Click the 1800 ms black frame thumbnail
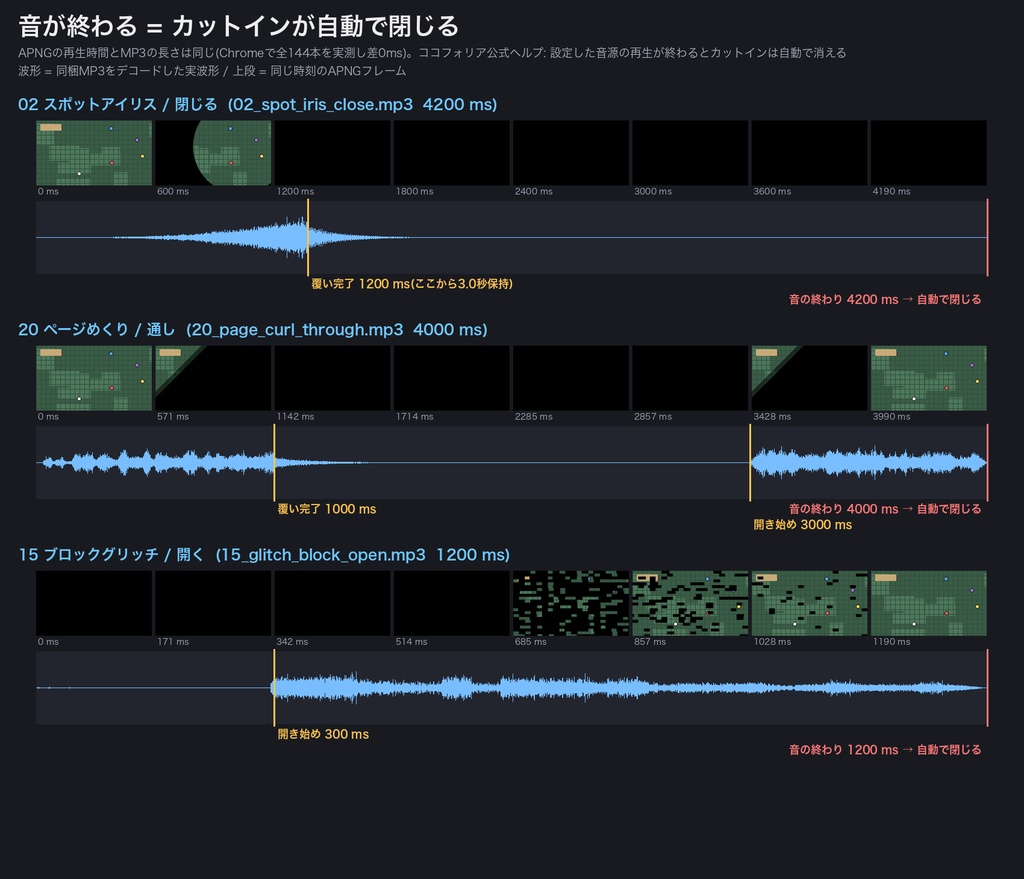 pyautogui.click(x=452, y=153)
